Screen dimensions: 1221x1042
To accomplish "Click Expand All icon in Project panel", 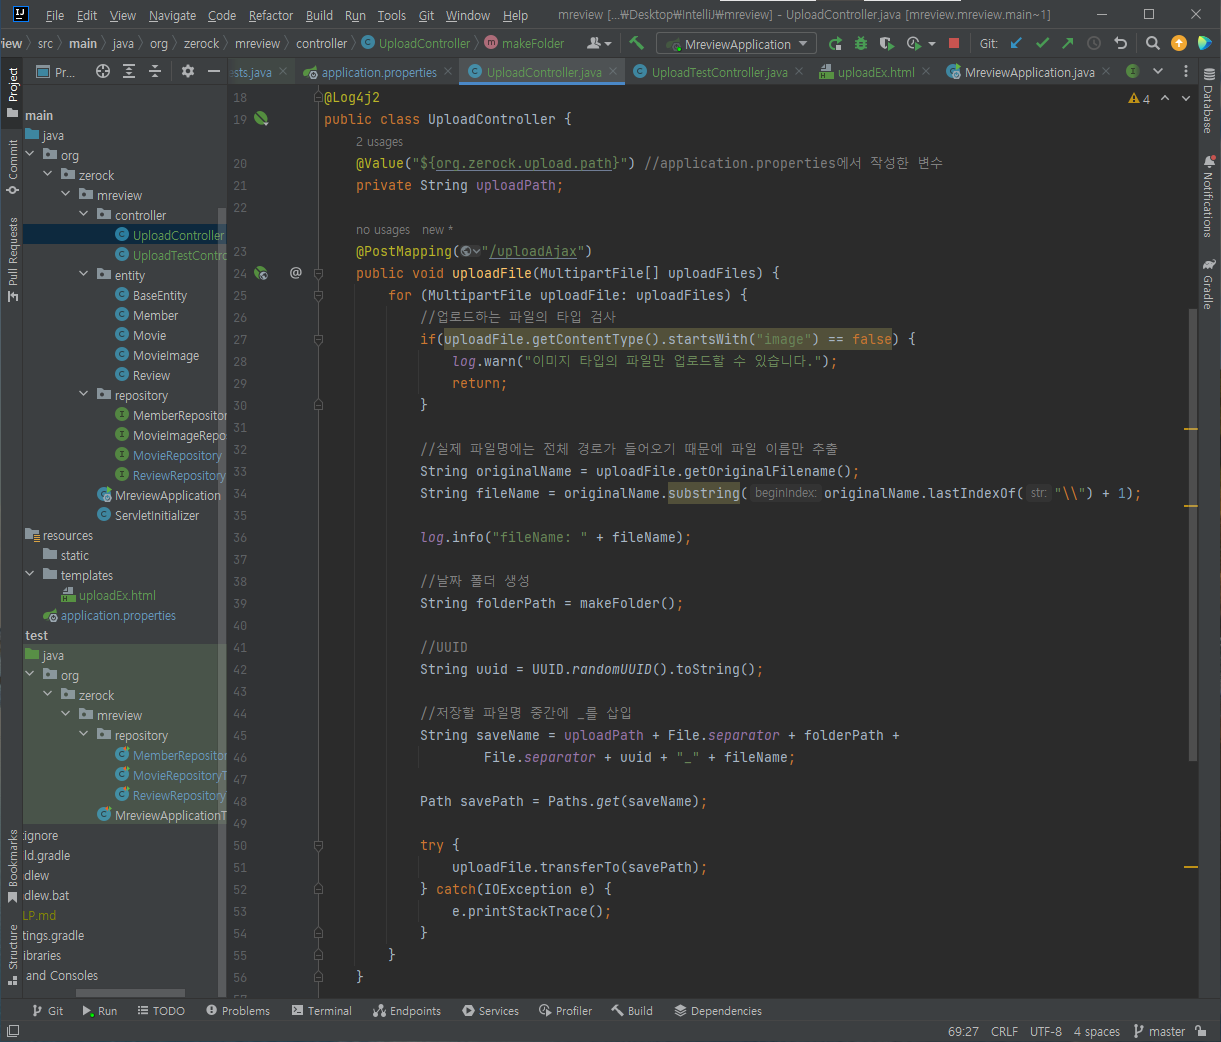I will (129, 71).
